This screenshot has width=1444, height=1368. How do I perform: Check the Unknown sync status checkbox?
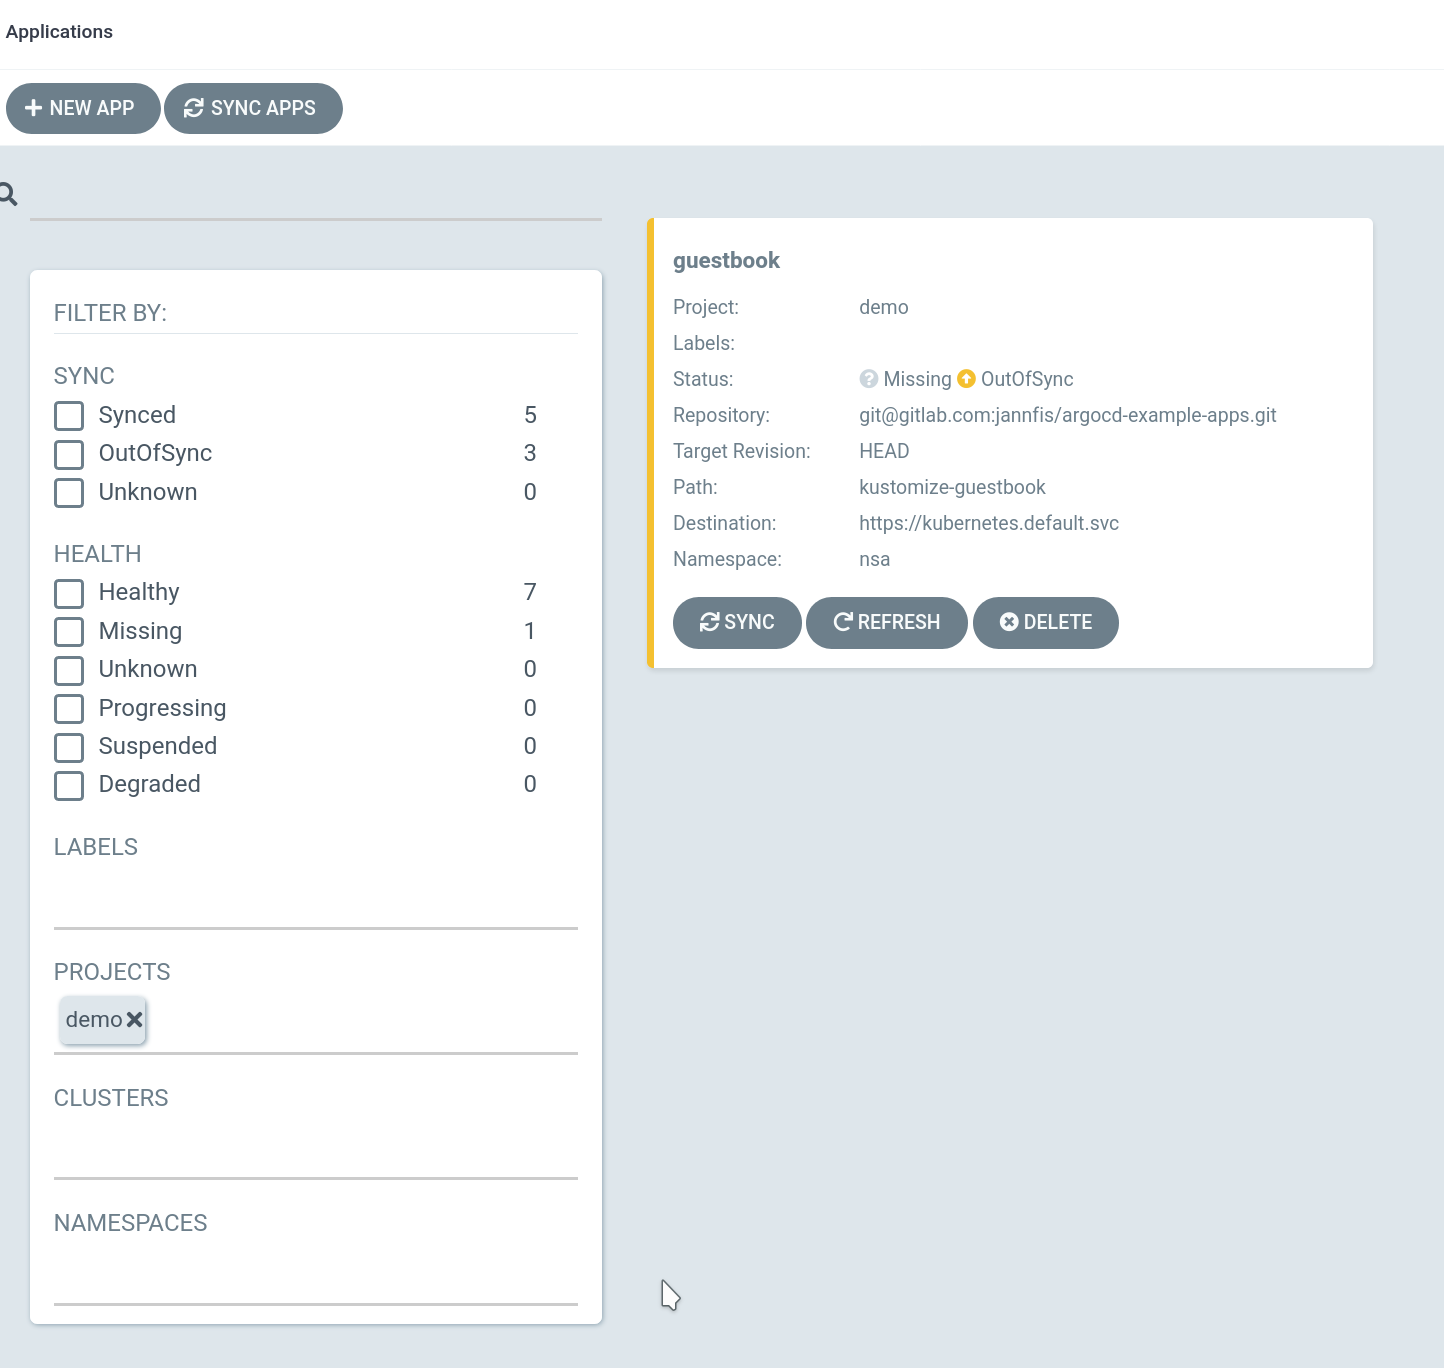[x=69, y=492]
